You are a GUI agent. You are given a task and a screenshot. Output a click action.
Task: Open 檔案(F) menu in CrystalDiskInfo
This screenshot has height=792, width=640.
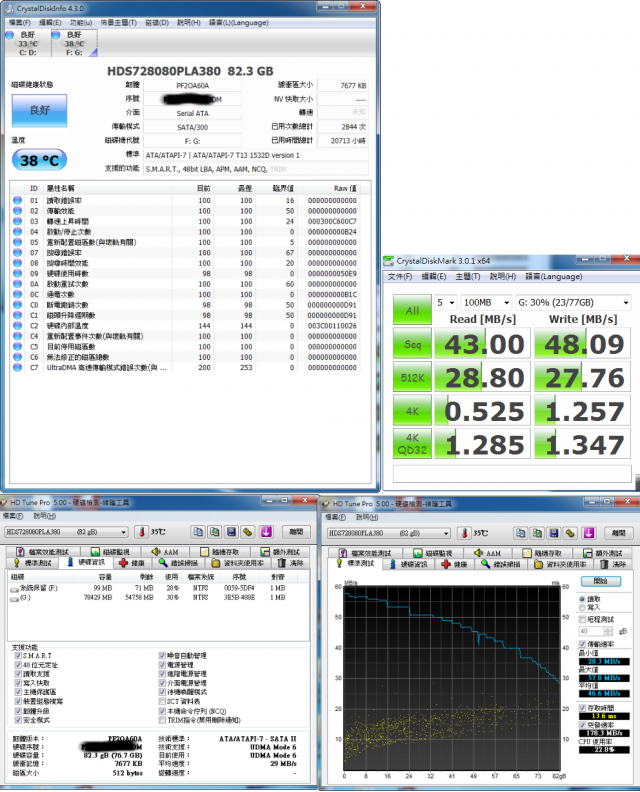coord(20,23)
